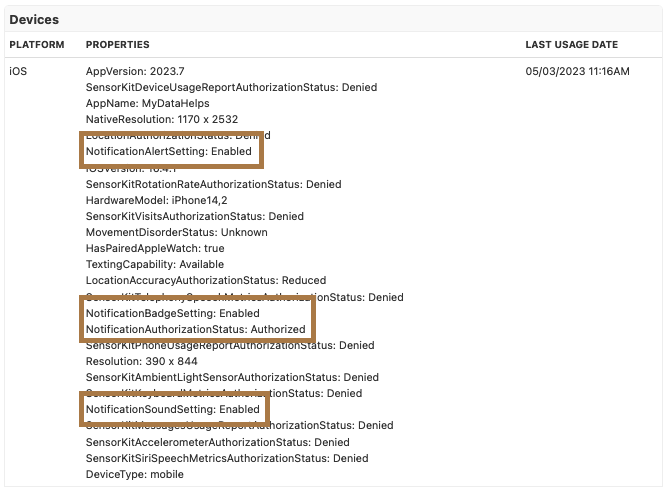The height and width of the screenshot is (487, 669).
Task: Click the LocationAccuracyAuthorizationStatus: Reduced line
Action: (x=206, y=280)
